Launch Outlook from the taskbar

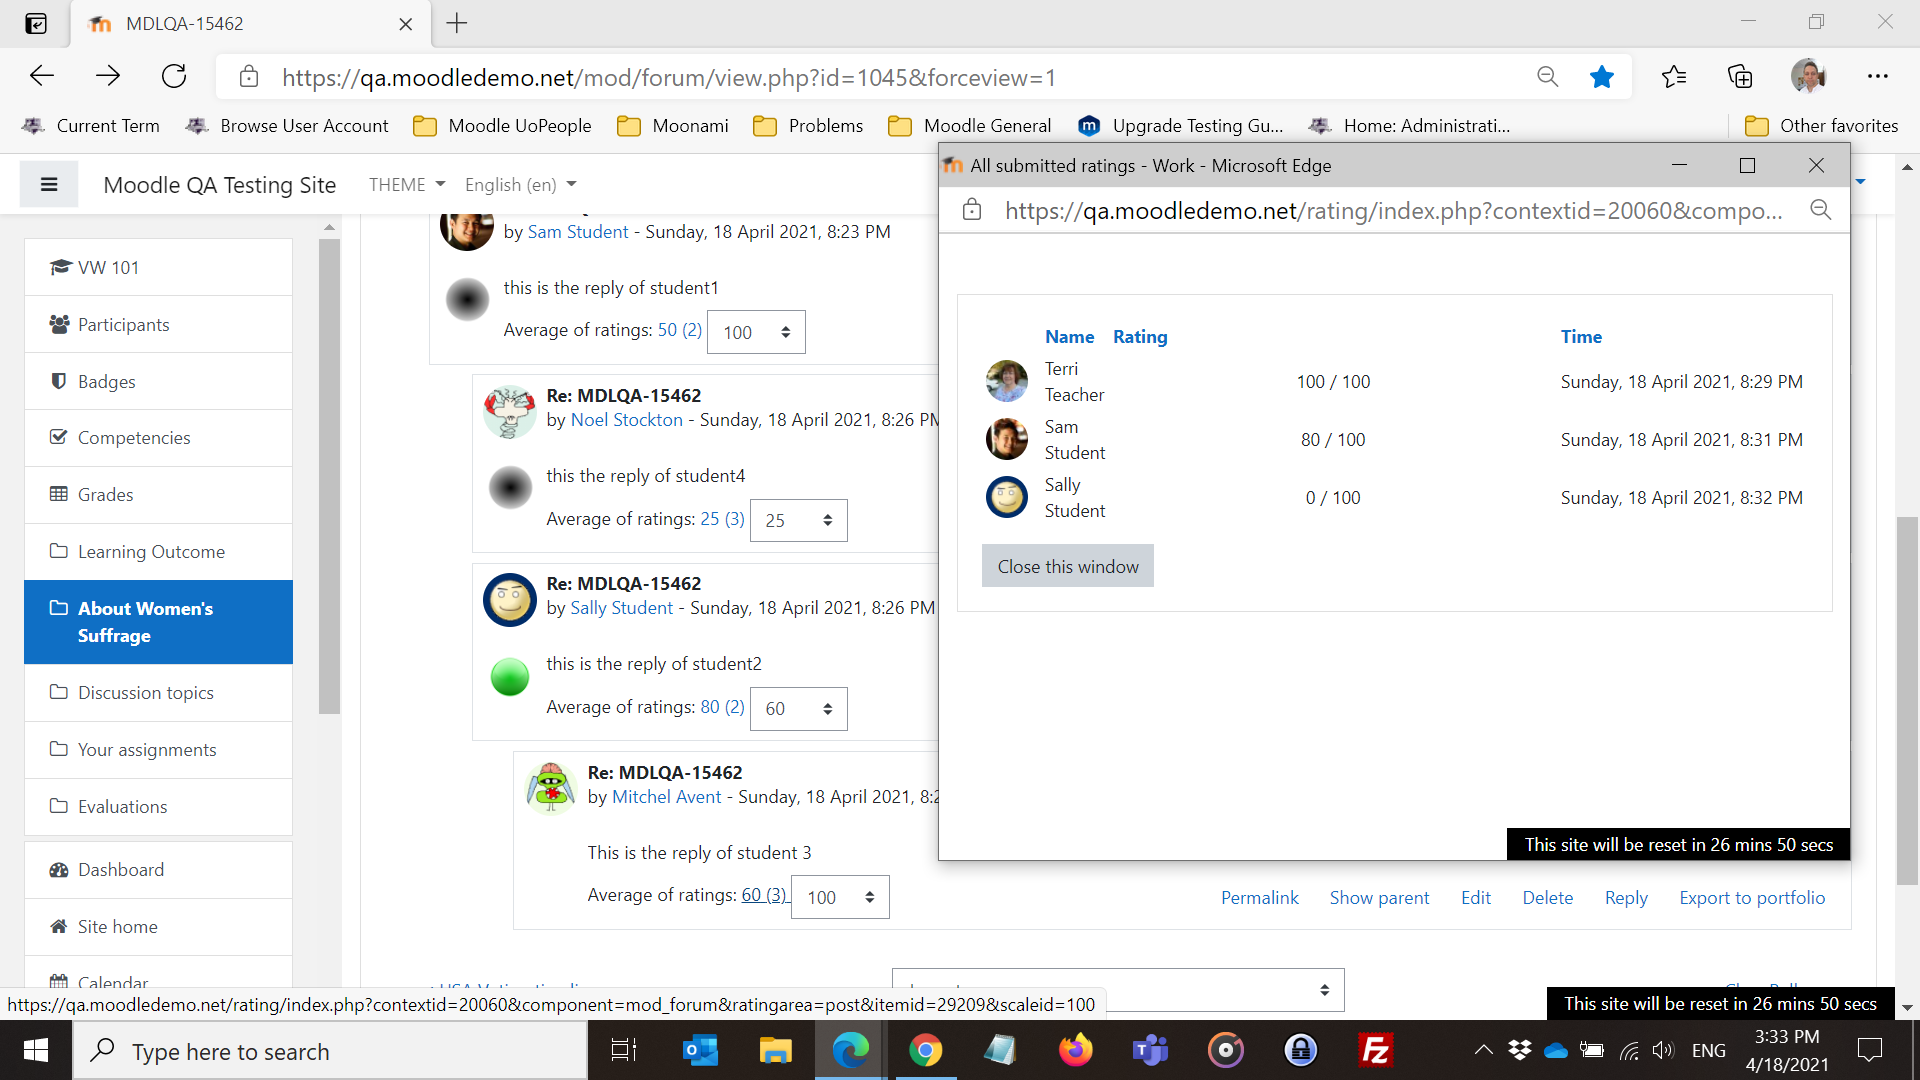pos(700,1051)
